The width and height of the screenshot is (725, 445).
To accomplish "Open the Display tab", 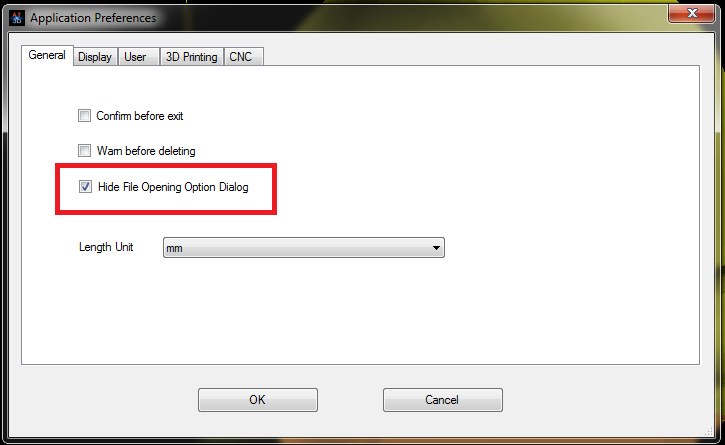I will [x=95, y=57].
